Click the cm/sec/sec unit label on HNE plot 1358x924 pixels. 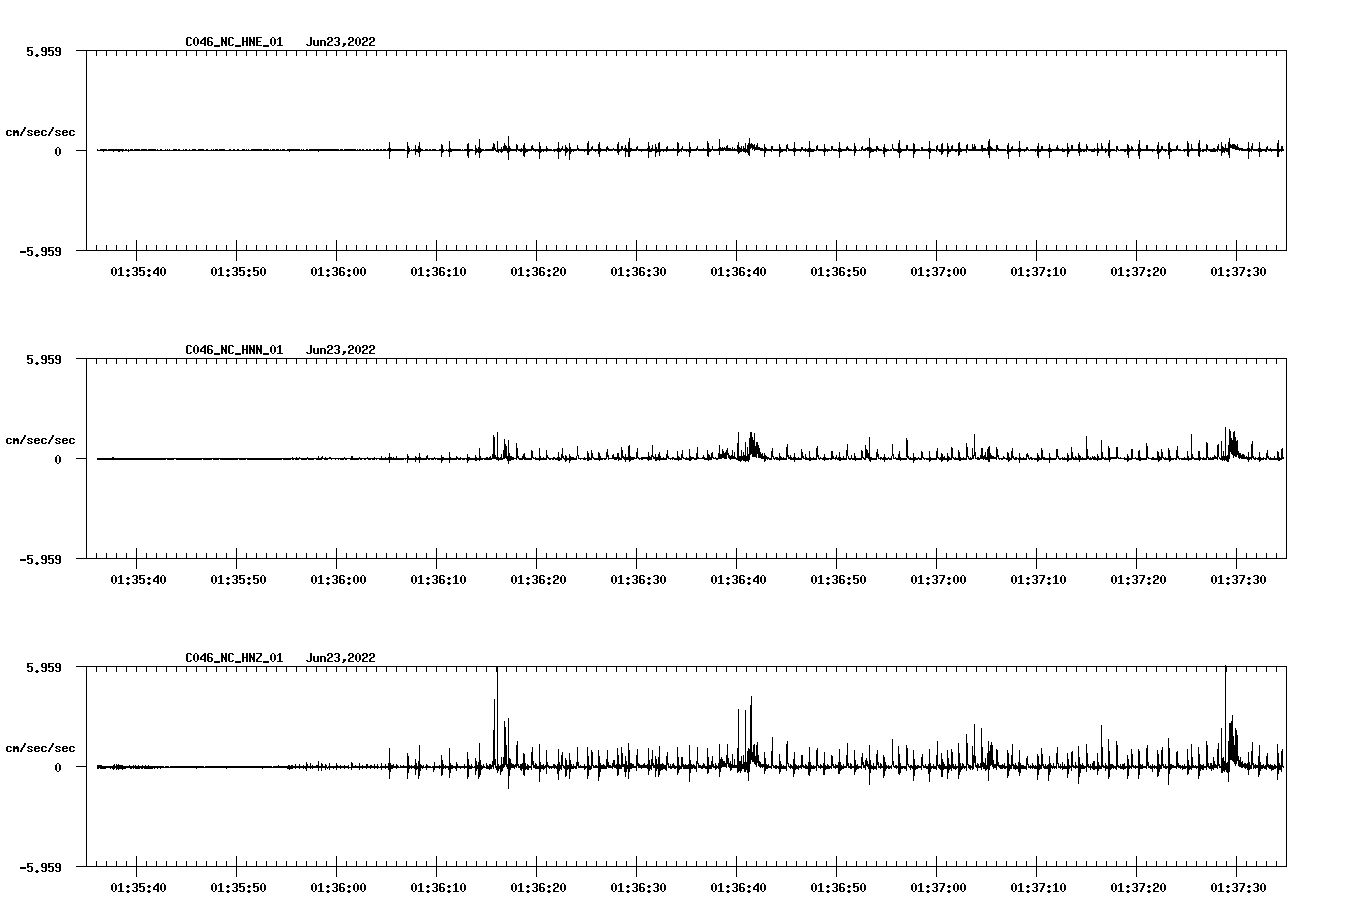click(40, 132)
